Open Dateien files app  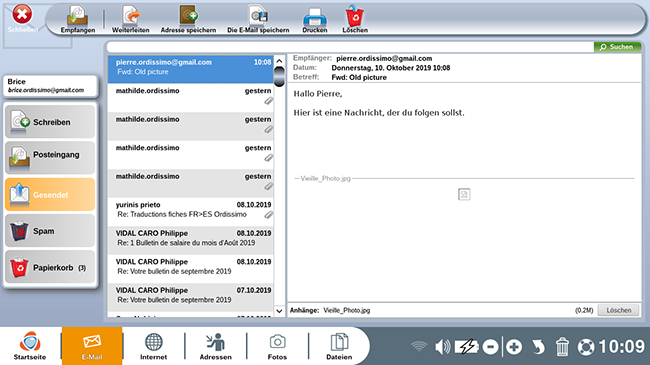[339, 346]
